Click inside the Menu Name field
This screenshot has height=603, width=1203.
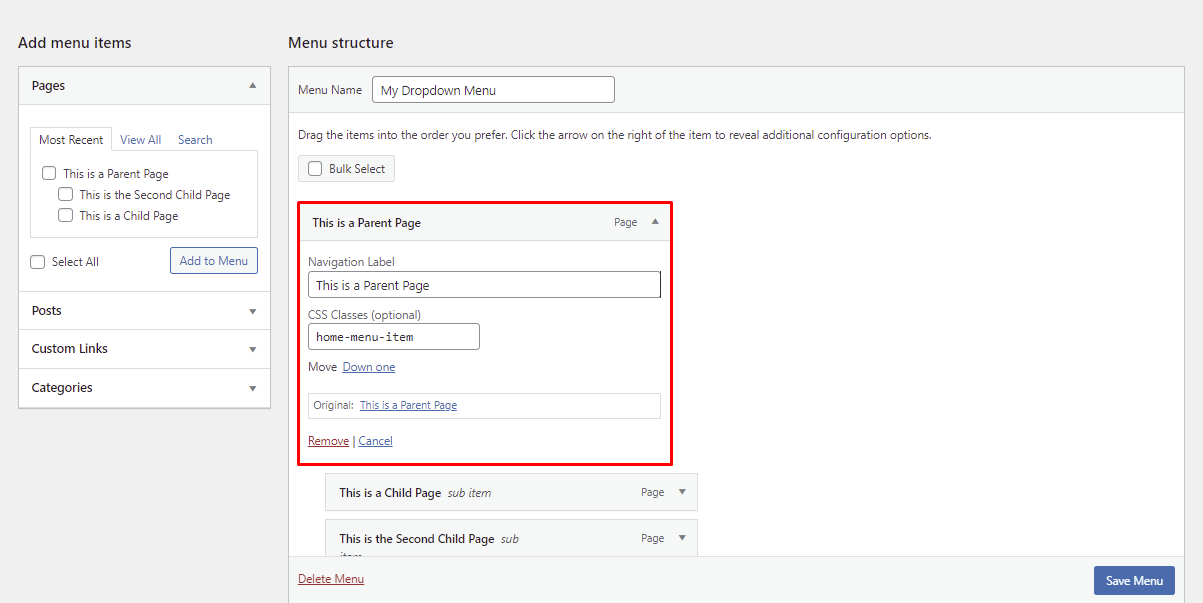(493, 89)
